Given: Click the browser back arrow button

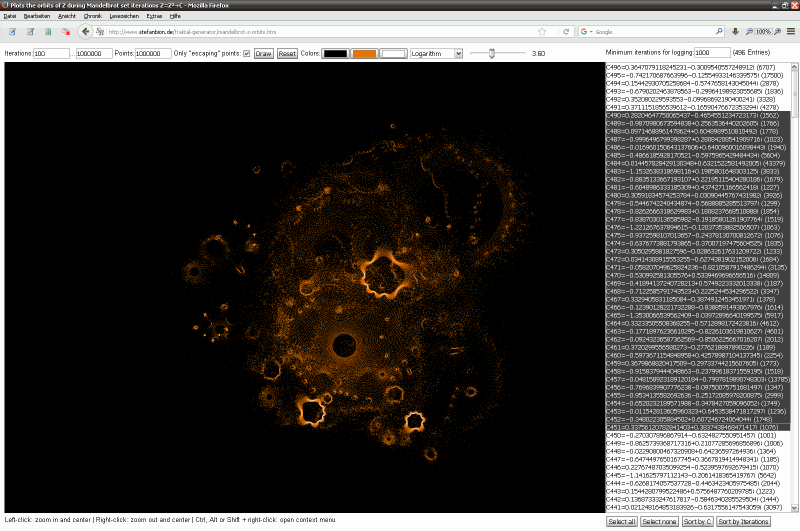Looking at the screenshot, I should (88, 32).
